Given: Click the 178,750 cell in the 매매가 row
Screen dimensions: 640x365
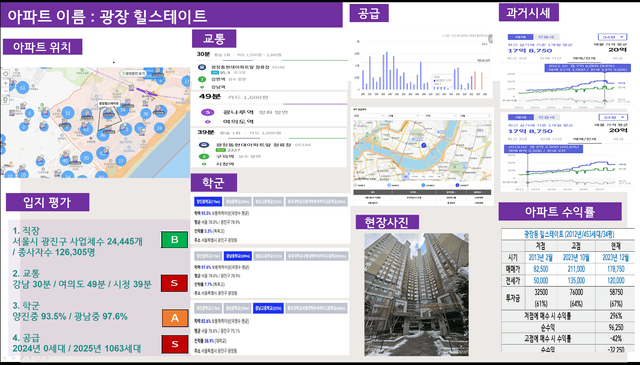Looking at the screenshot, I should (x=616, y=269).
